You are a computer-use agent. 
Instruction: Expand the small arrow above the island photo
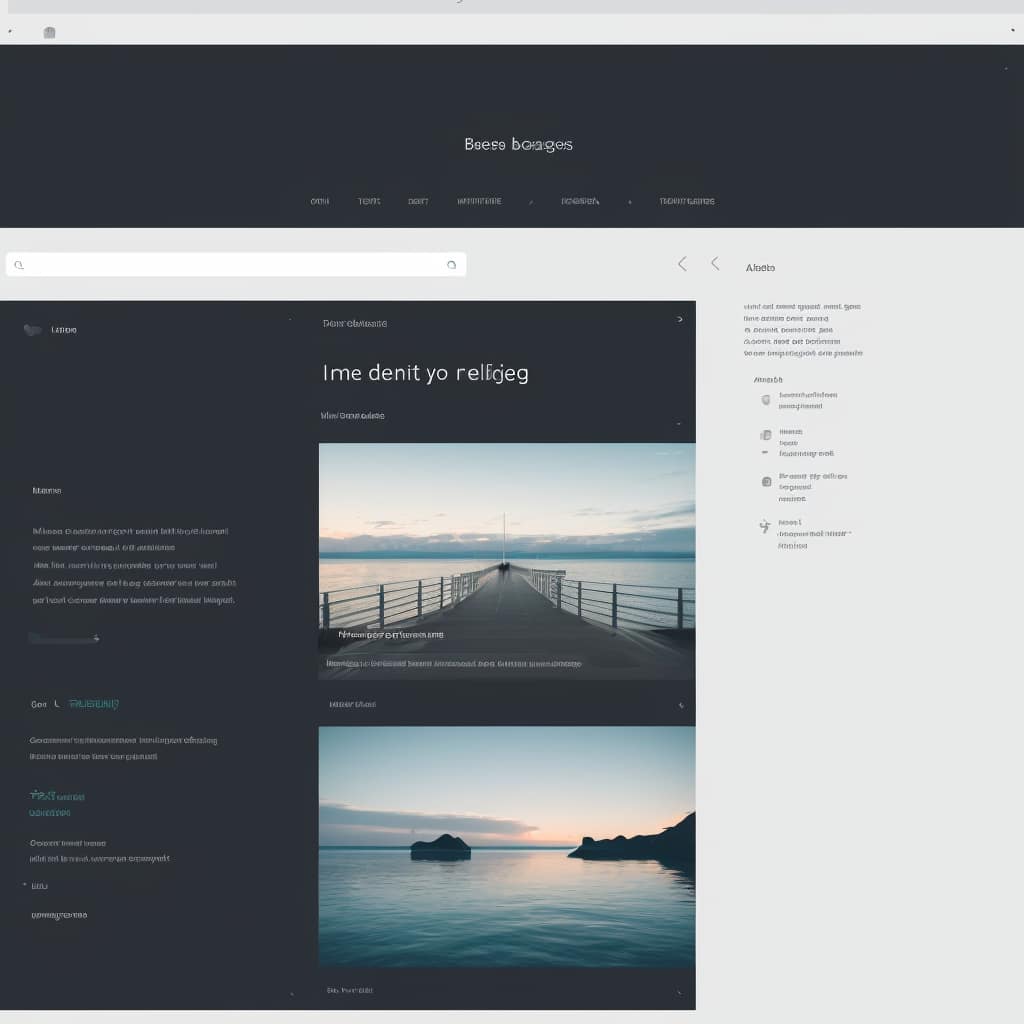click(x=680, y=706)
